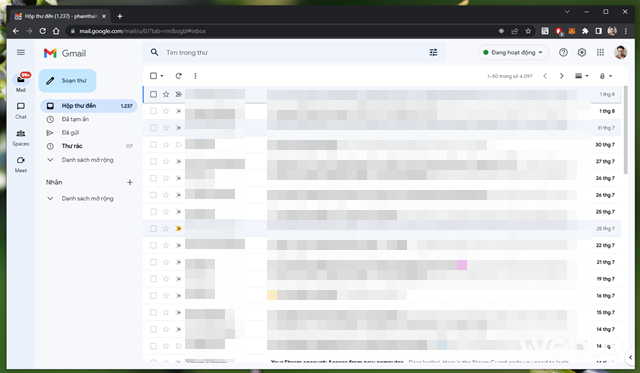Open Meet in the left rail
The image size is (640, 373).
[21, 164]
